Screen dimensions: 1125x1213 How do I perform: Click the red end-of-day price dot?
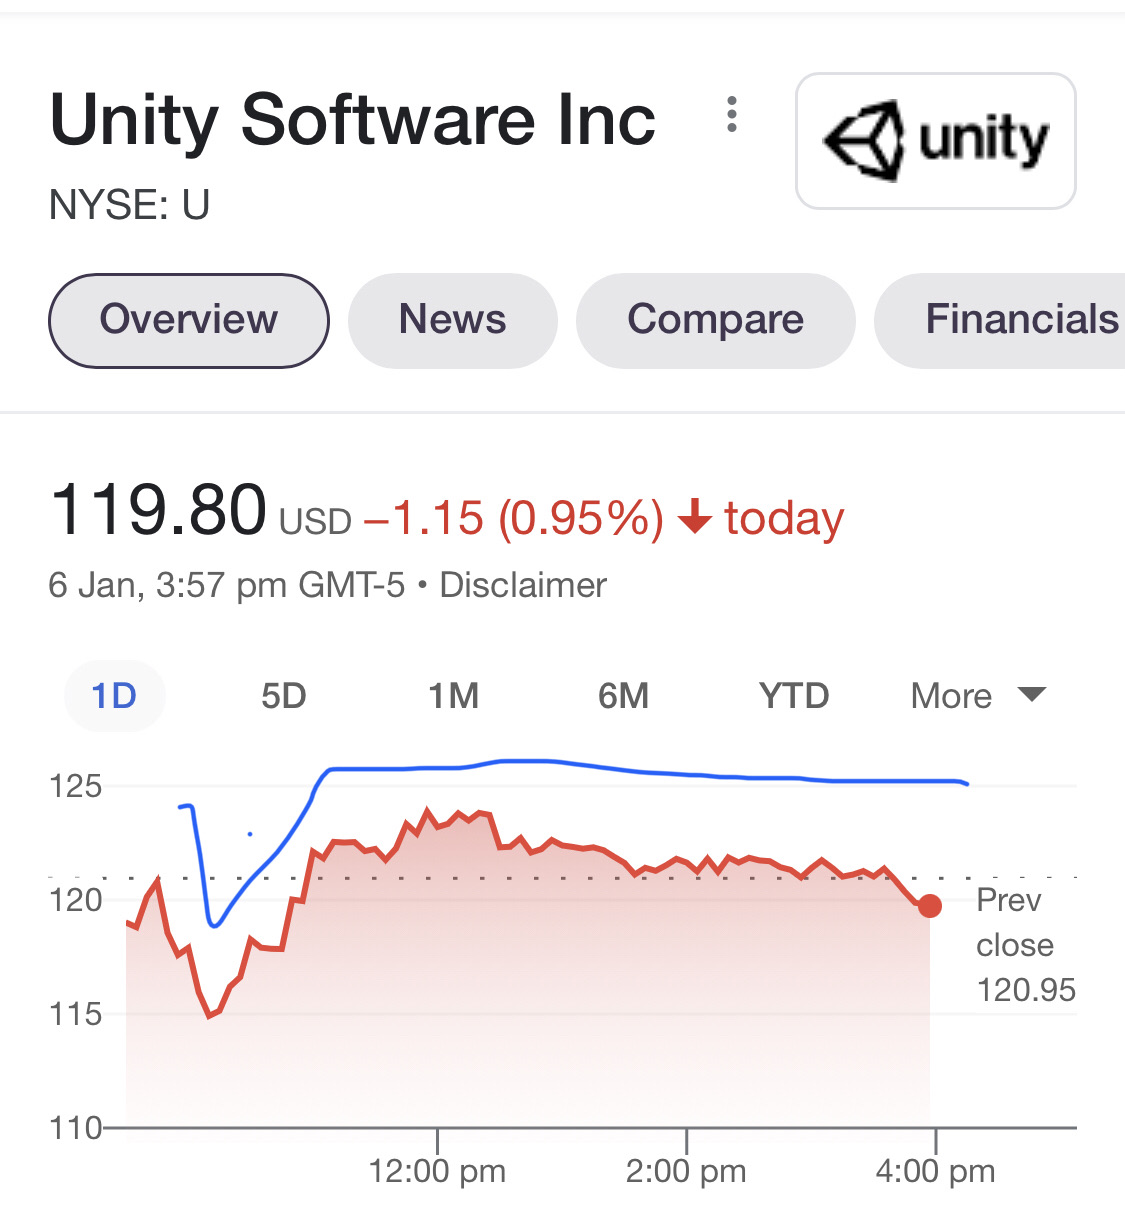[930, 906]
